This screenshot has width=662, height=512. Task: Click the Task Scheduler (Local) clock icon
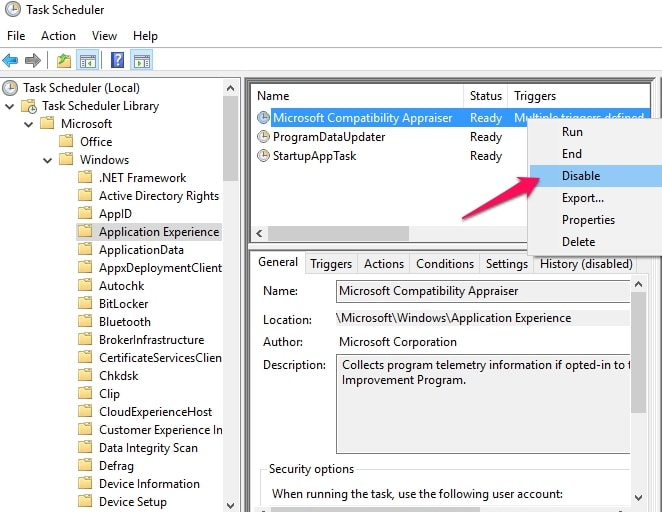tap(10, 88)
